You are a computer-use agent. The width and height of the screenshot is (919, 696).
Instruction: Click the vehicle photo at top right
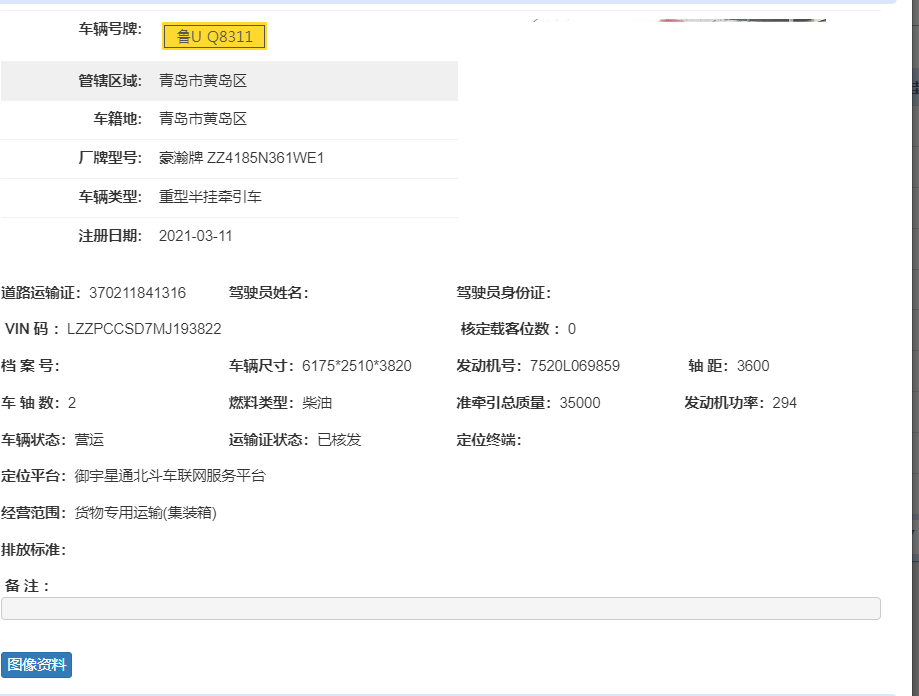(x=678, y=18)
